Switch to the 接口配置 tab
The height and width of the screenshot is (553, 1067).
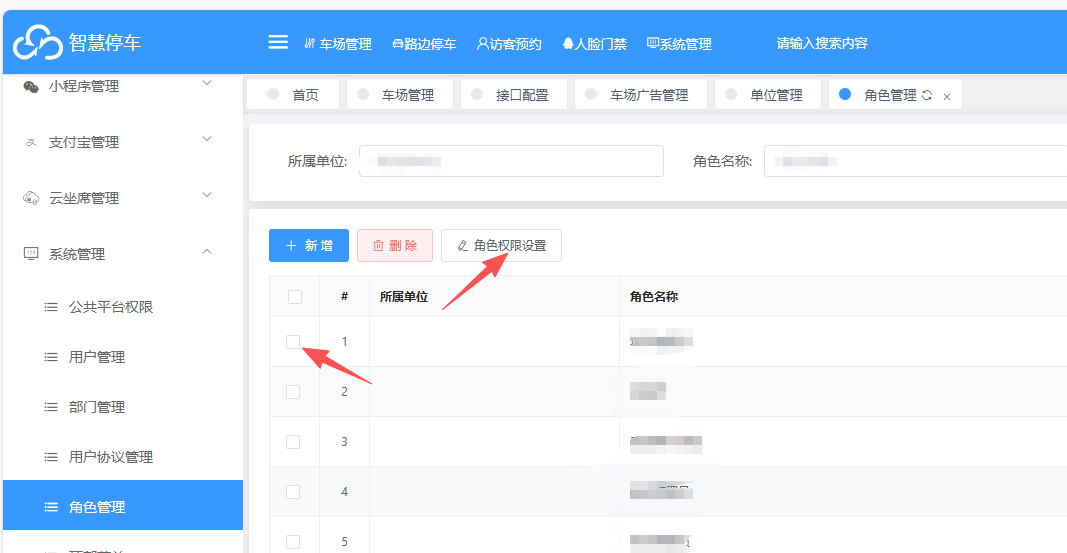pyautogui.click(x=514, y=95)
